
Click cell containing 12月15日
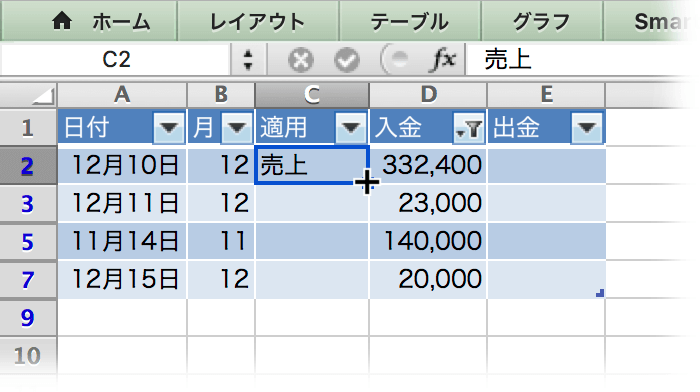tap(122, 279)
